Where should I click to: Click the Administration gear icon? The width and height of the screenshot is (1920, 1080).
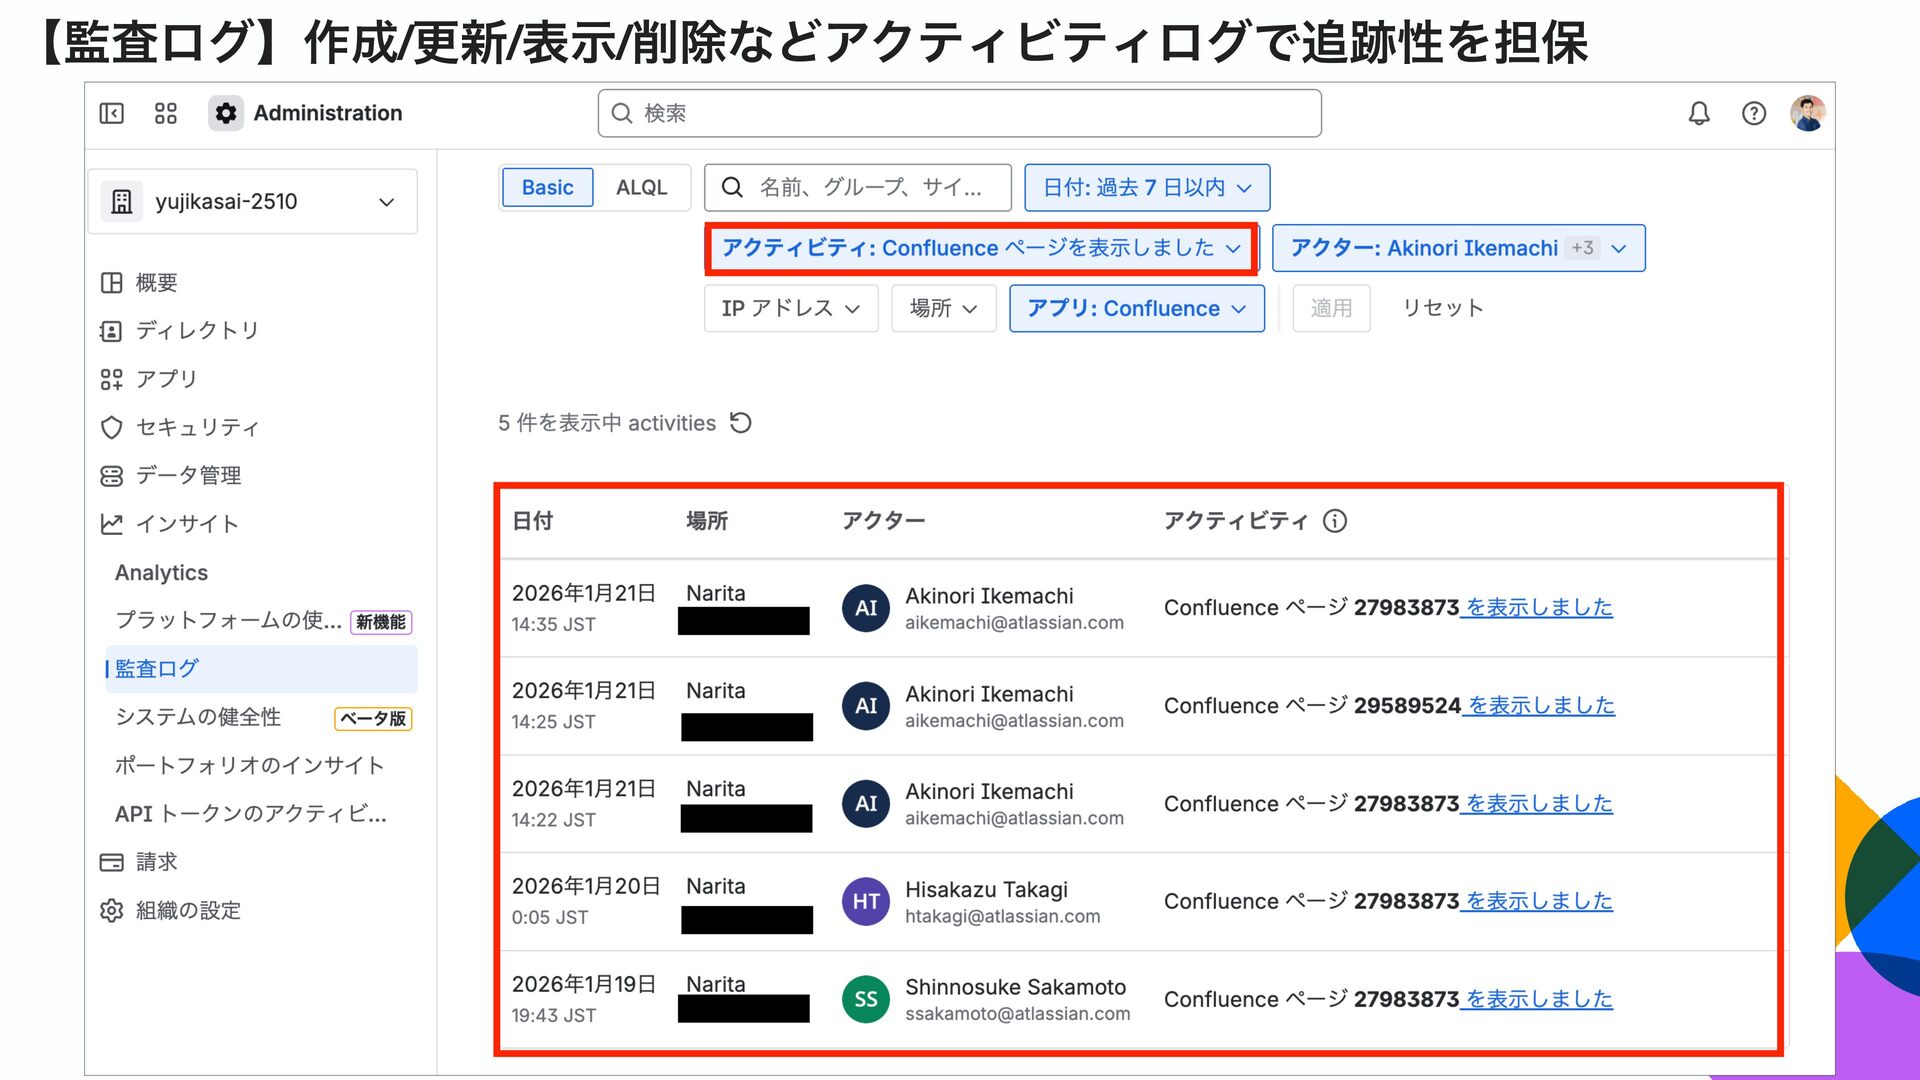click(226, 113)
